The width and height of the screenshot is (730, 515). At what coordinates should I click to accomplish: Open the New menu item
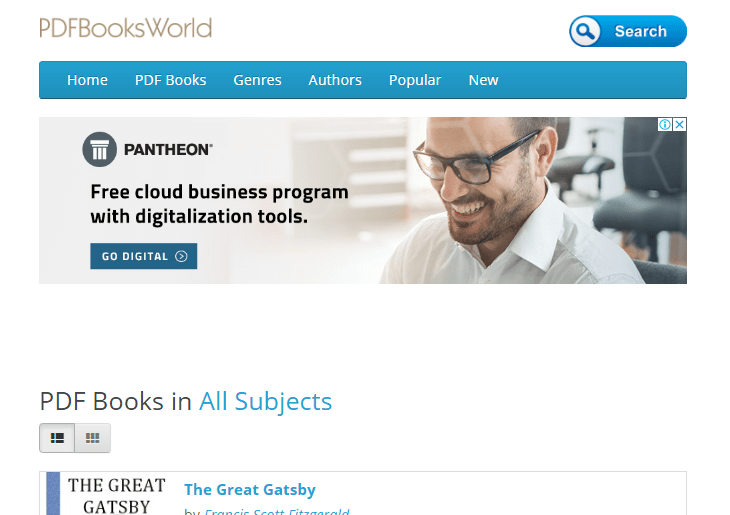(483, 80)
